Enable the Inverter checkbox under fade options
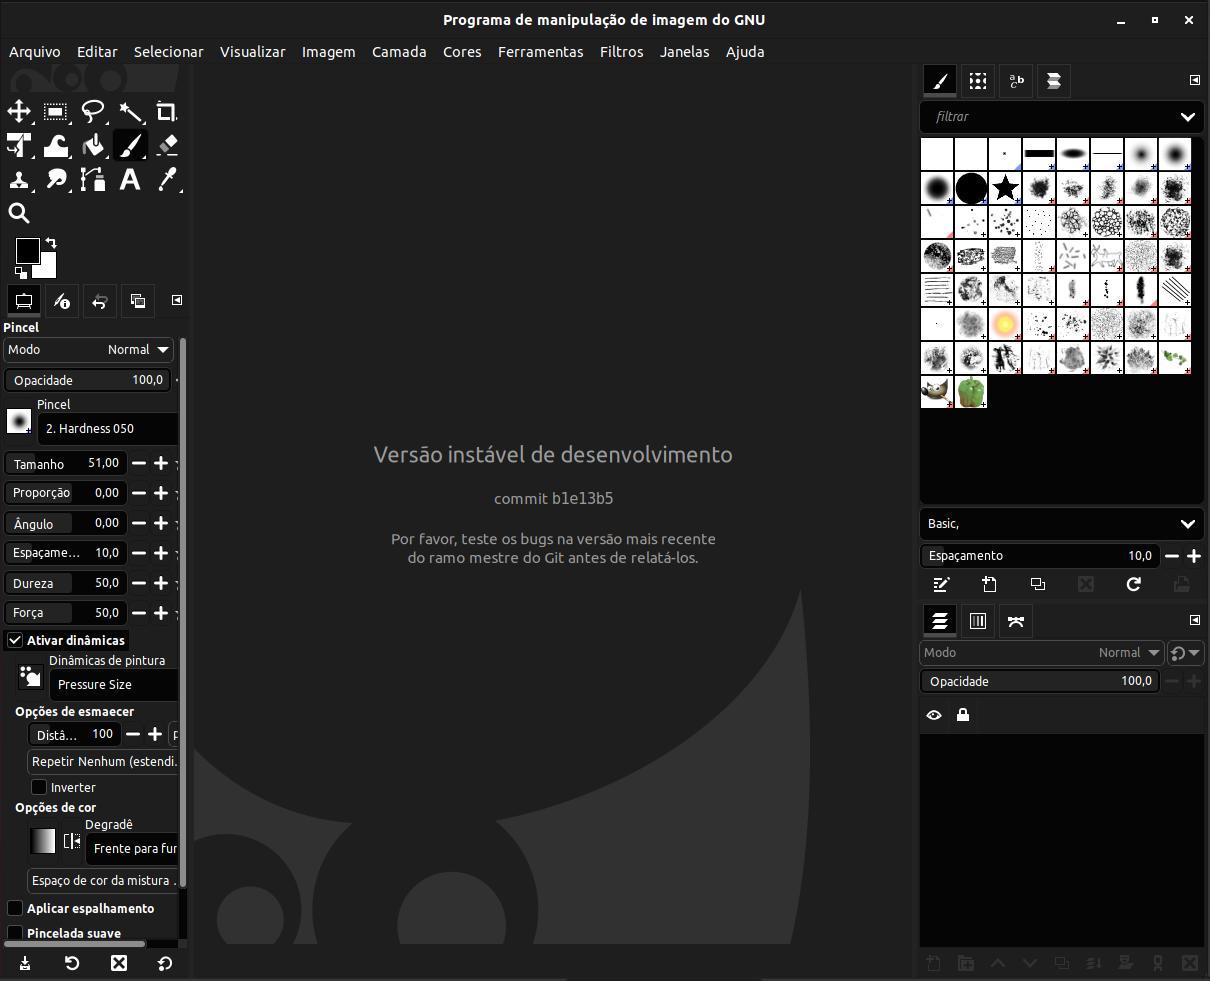This screenshot has width=1210, height=981. (41, 787)
